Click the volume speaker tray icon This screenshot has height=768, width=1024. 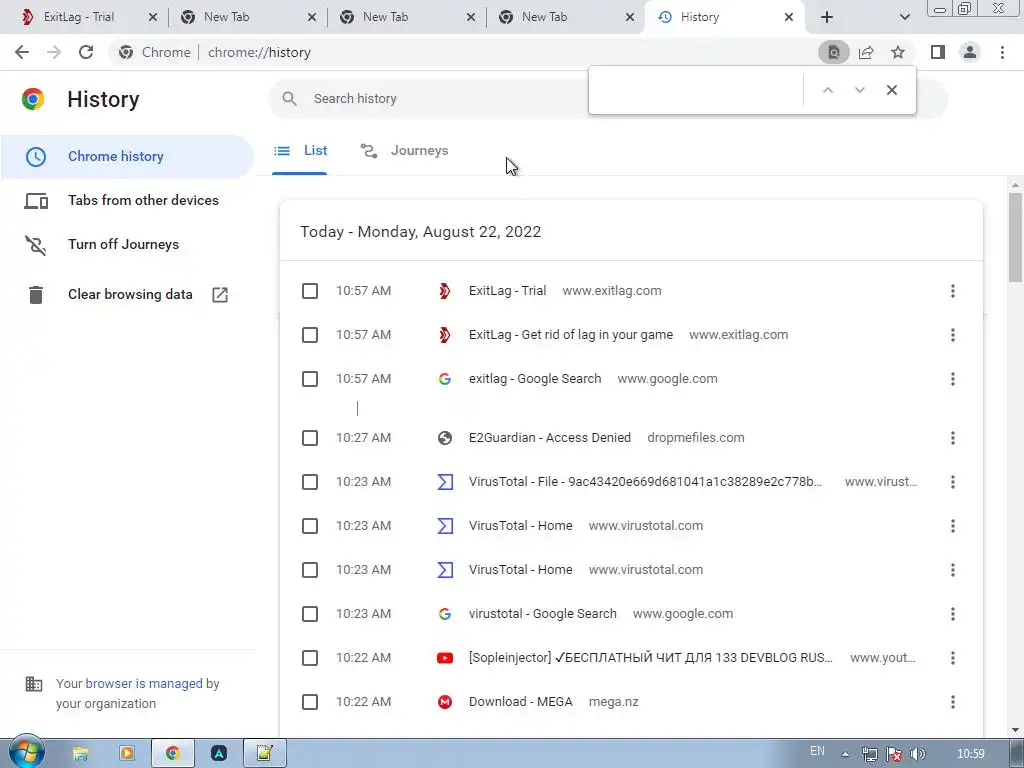click(918, 754)
